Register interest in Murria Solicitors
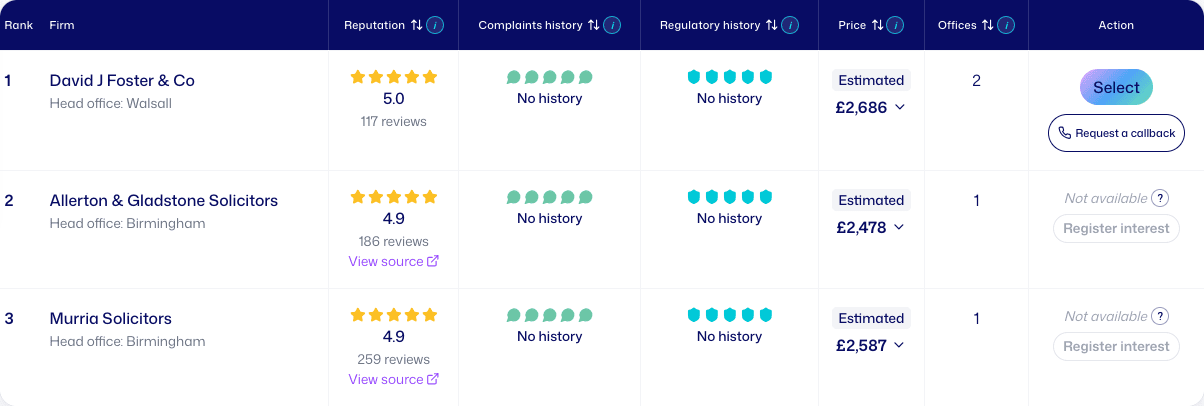 pyautogui.click(x=1116, y=346)
